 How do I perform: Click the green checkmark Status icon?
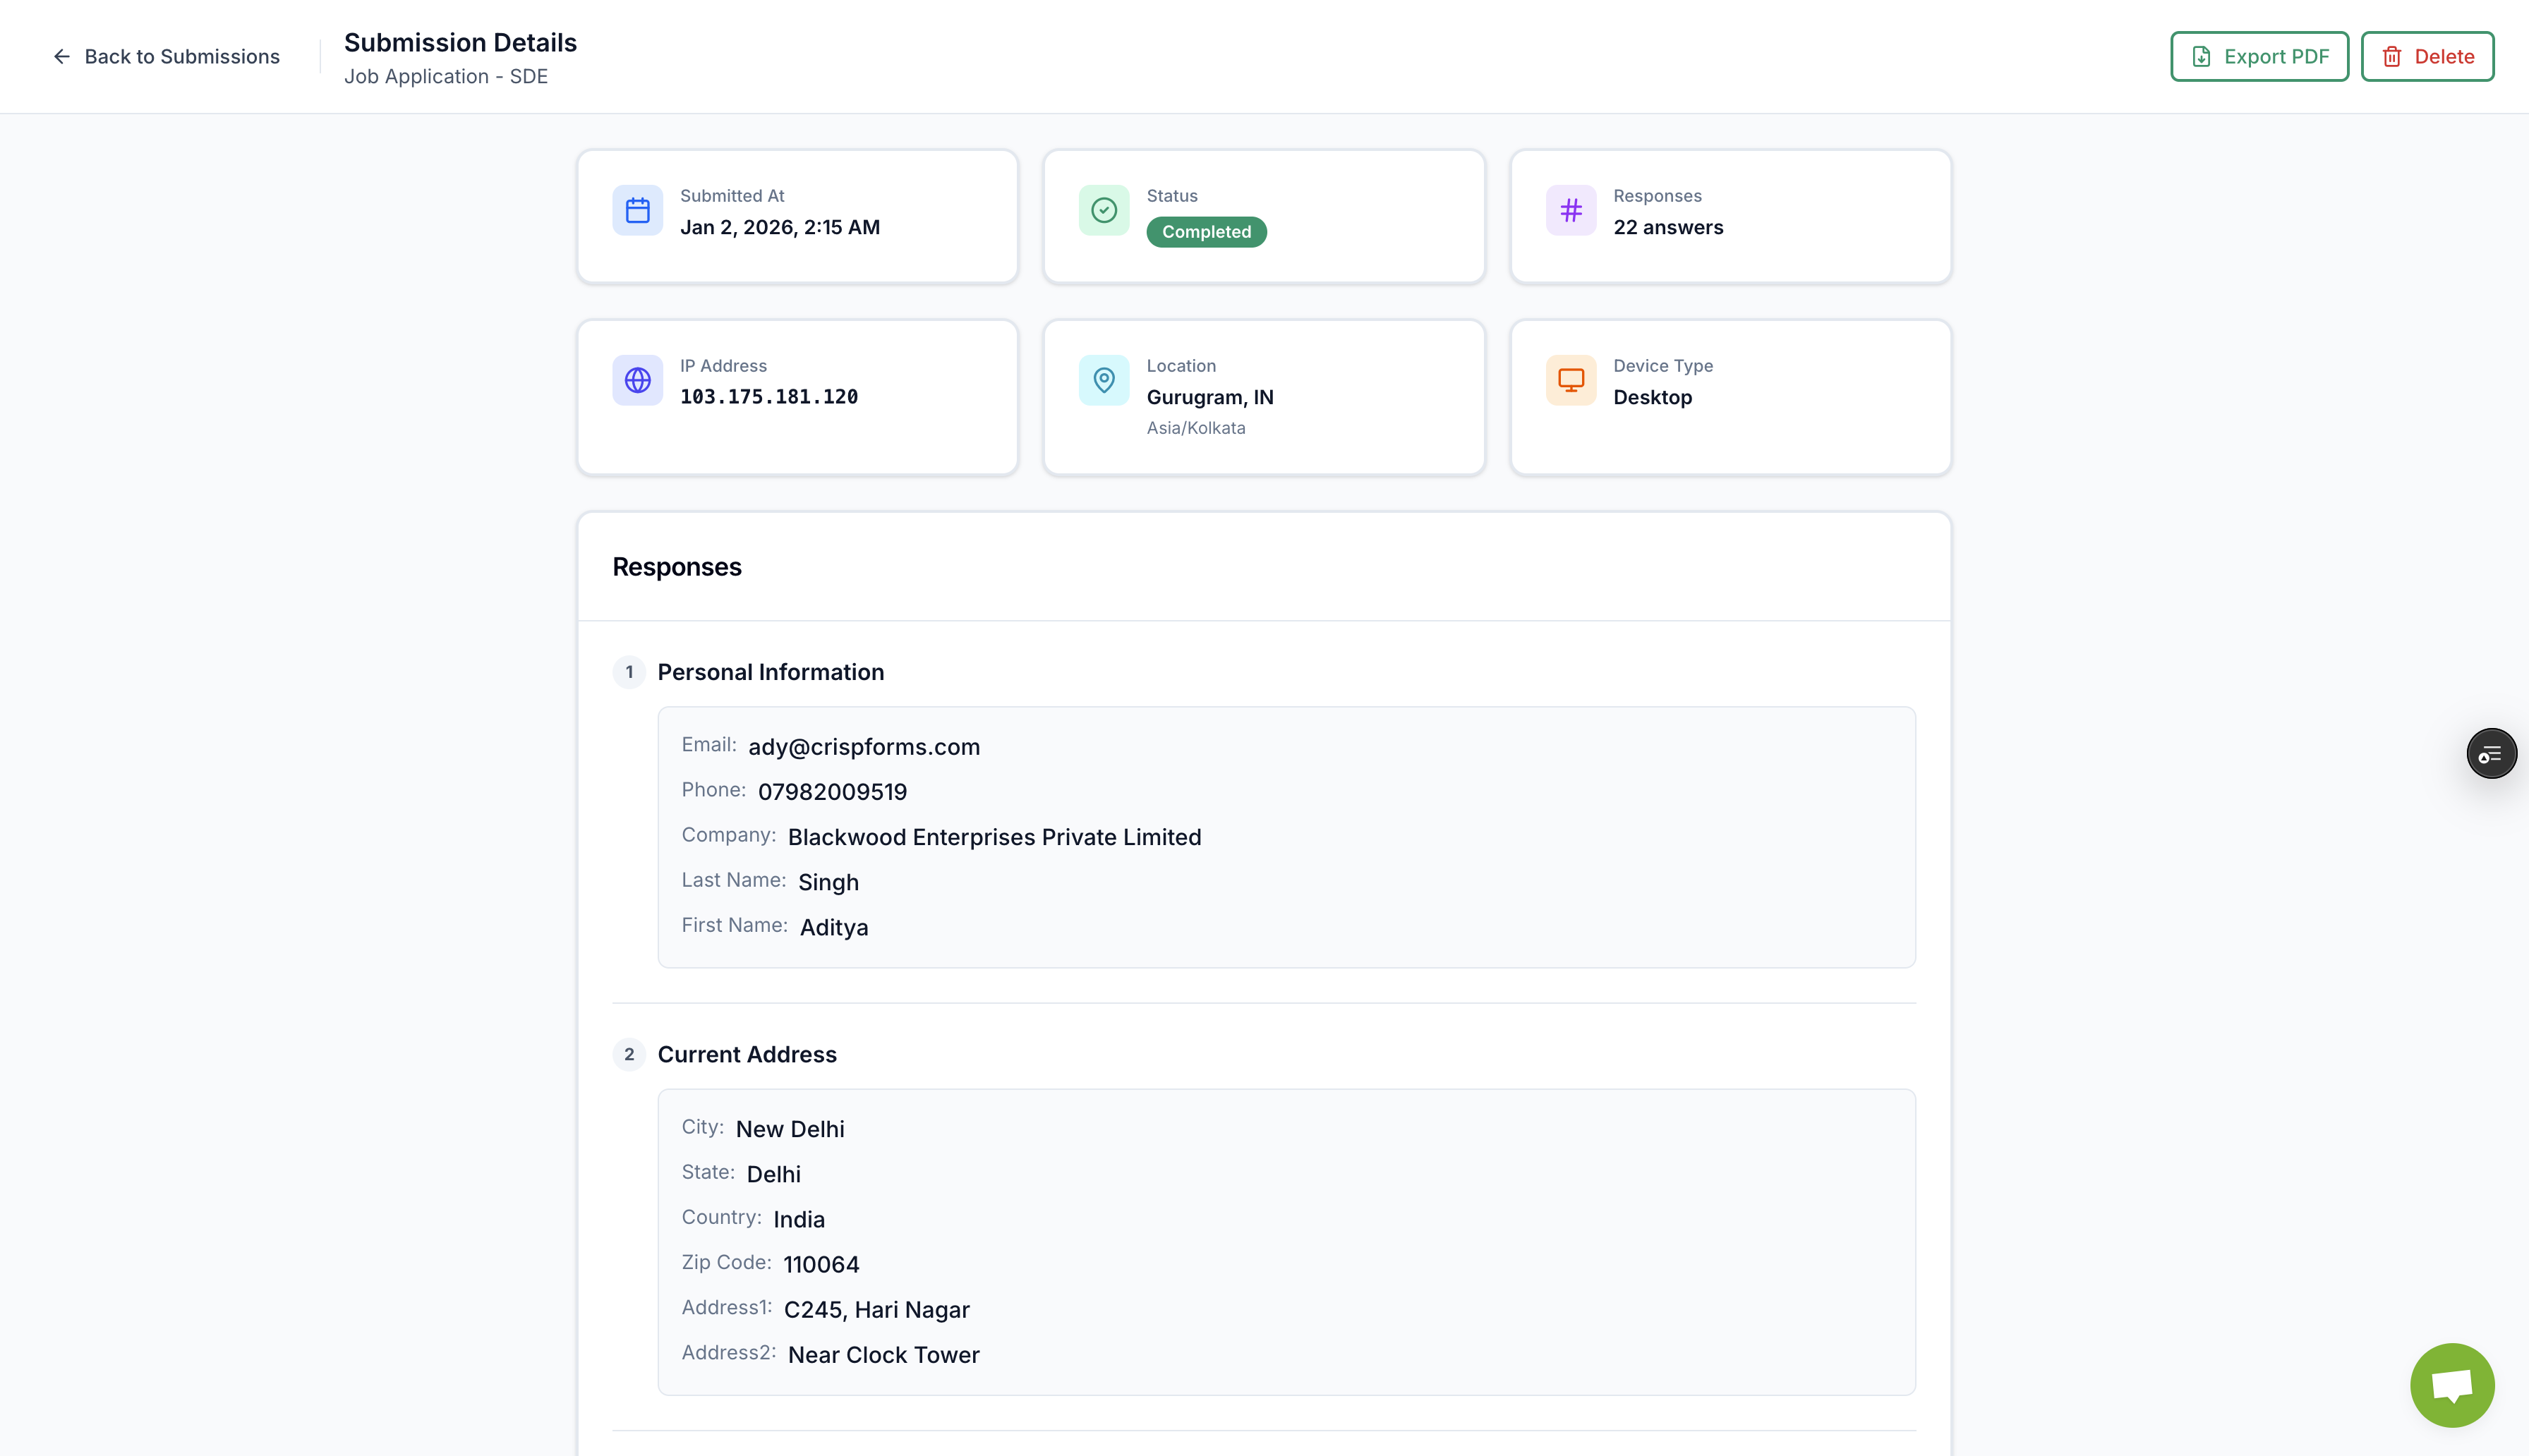coord(1103,210)
